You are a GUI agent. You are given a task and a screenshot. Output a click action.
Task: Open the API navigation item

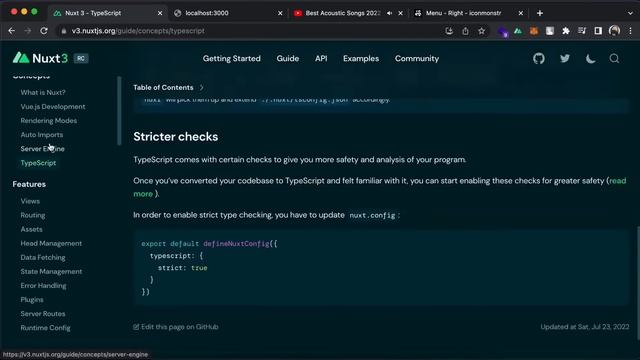[321, 58]
